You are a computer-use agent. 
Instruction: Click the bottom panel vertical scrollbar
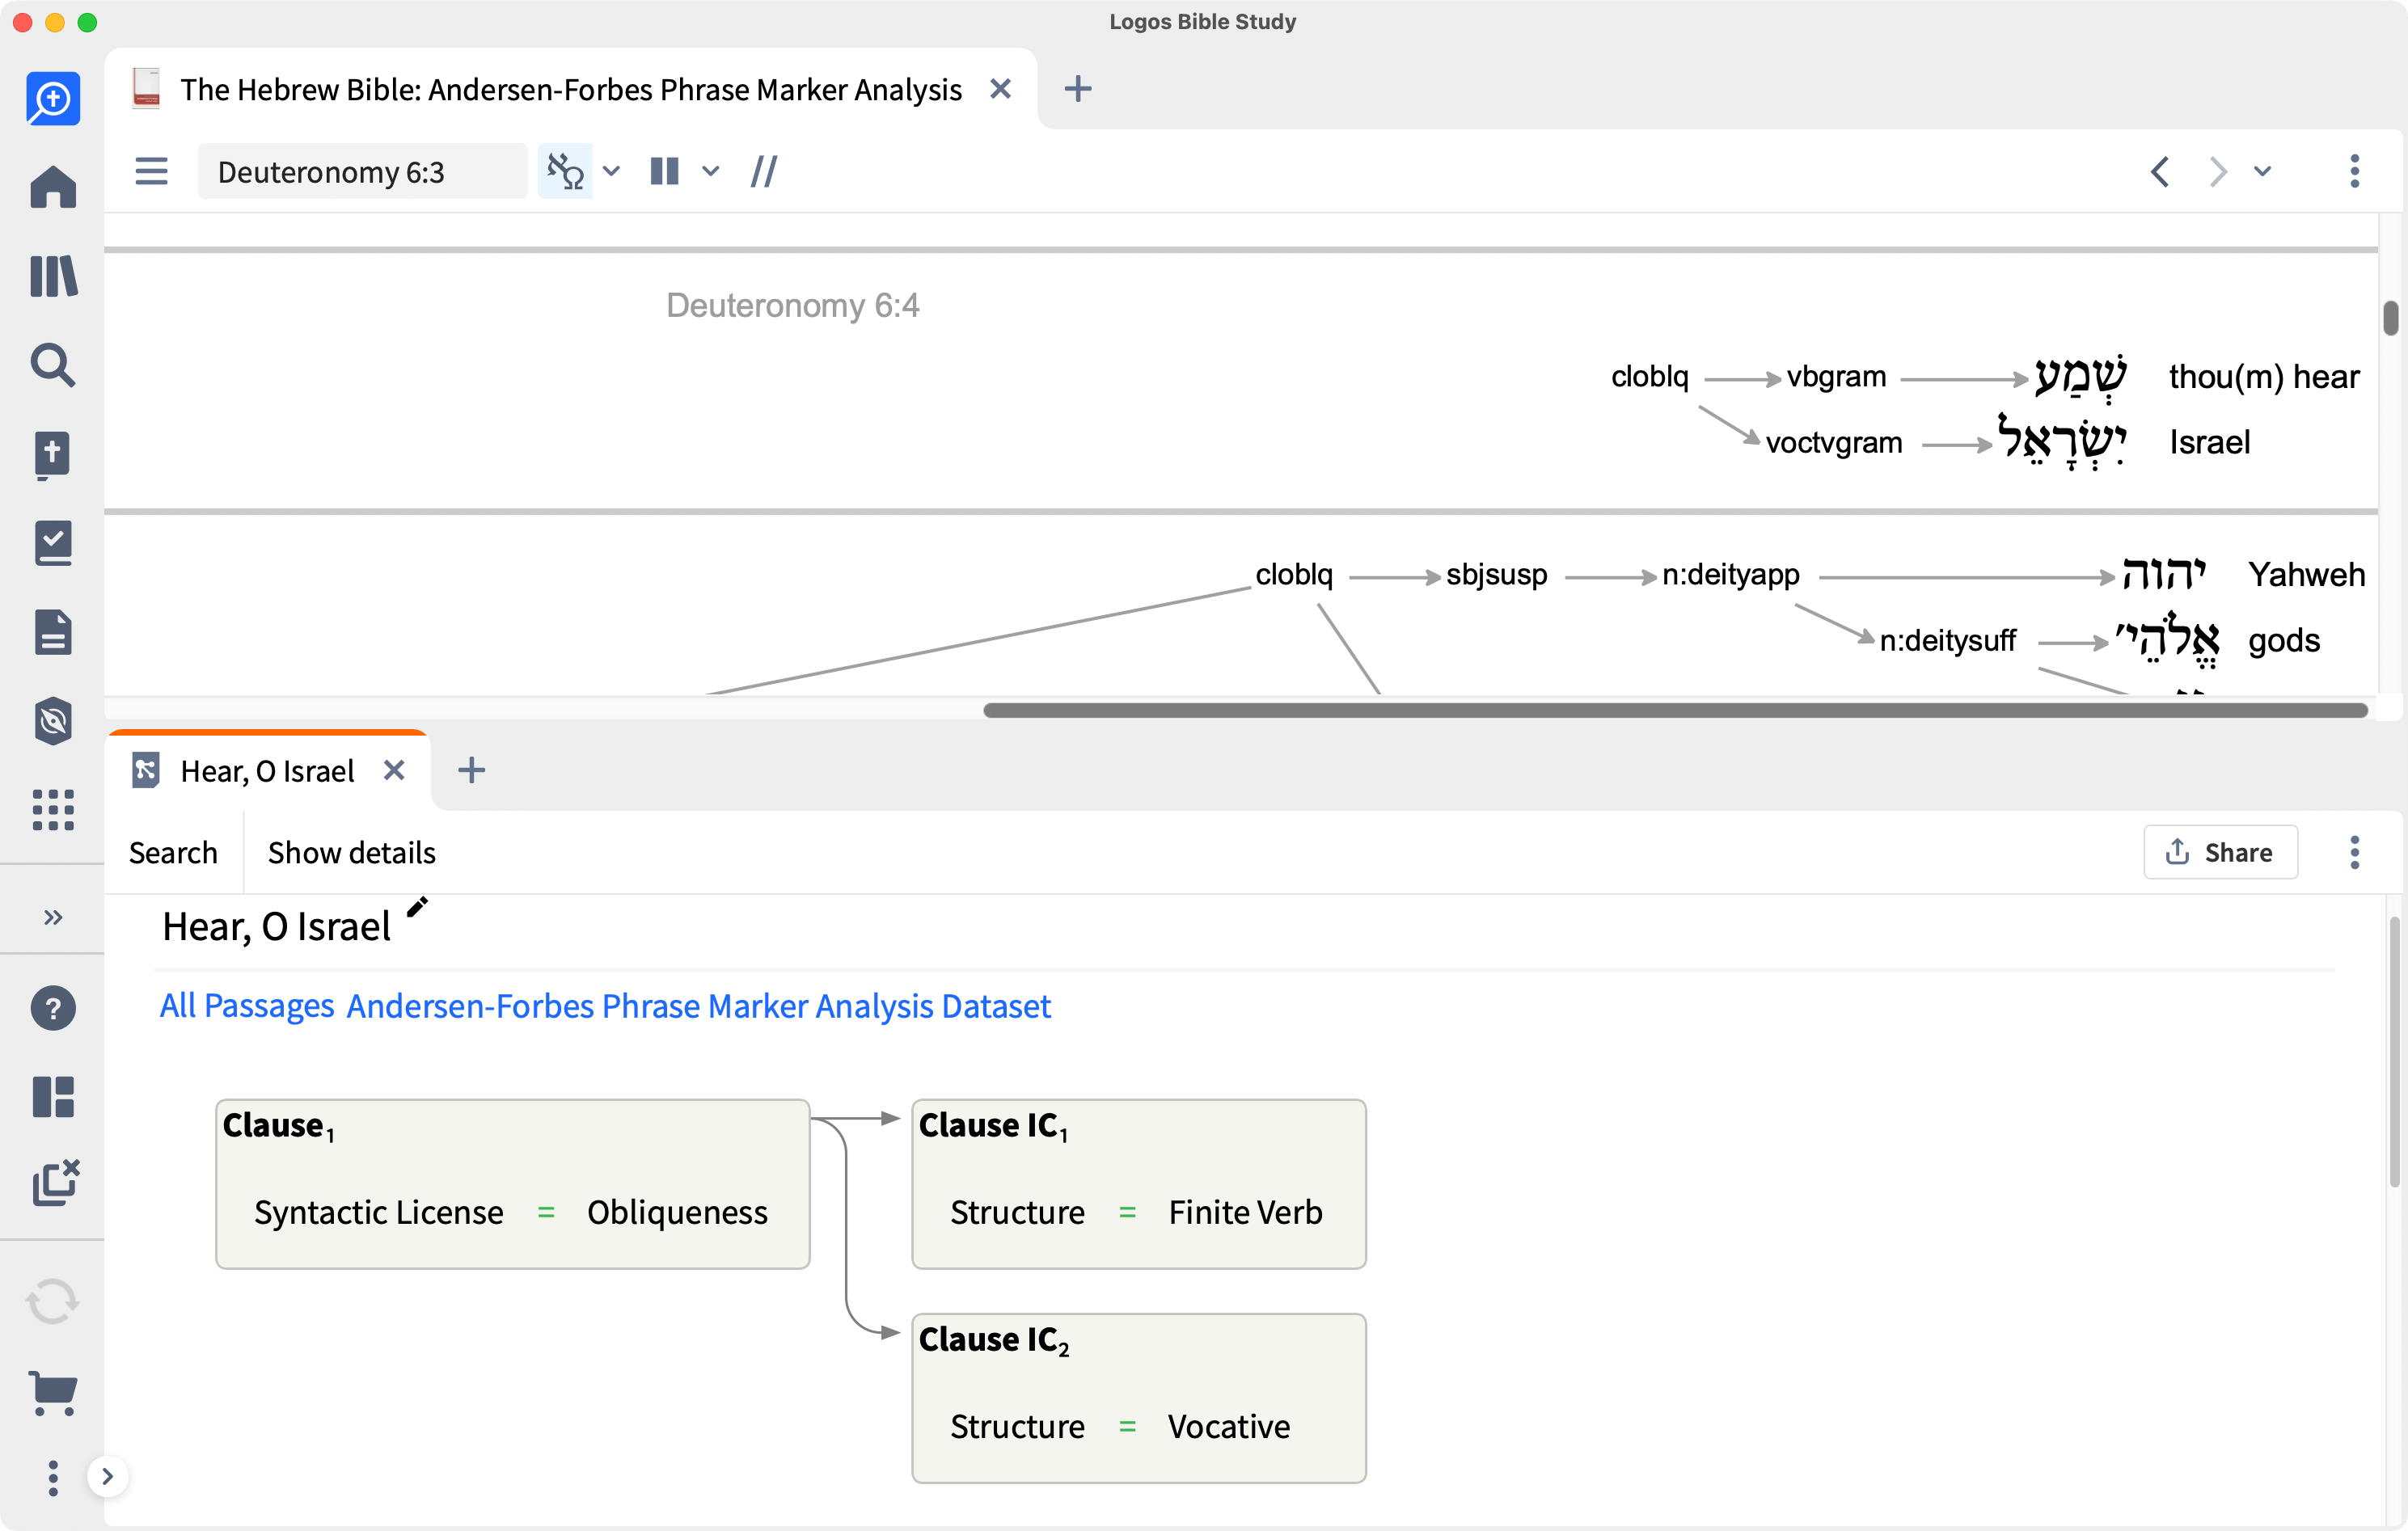(2394, 1052)
